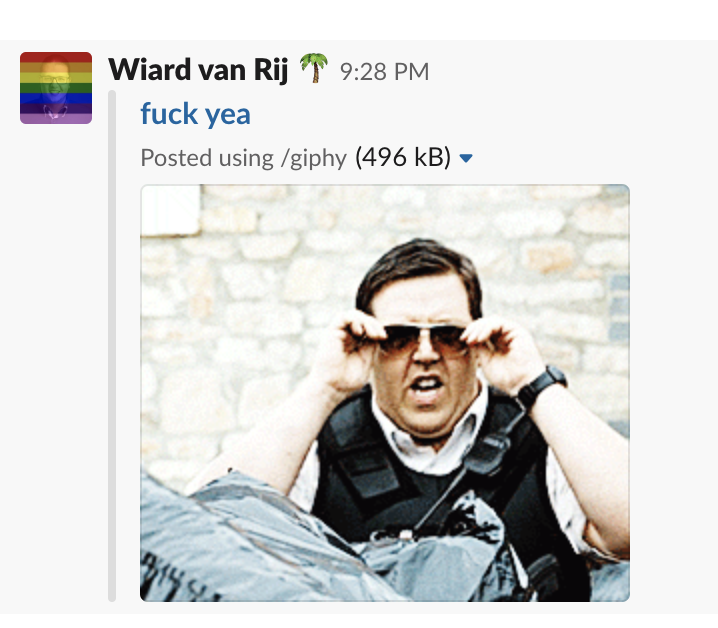Click the word "giphy" in caption
The width and height of the screenshot is (718, 628).
coord(319,159)
